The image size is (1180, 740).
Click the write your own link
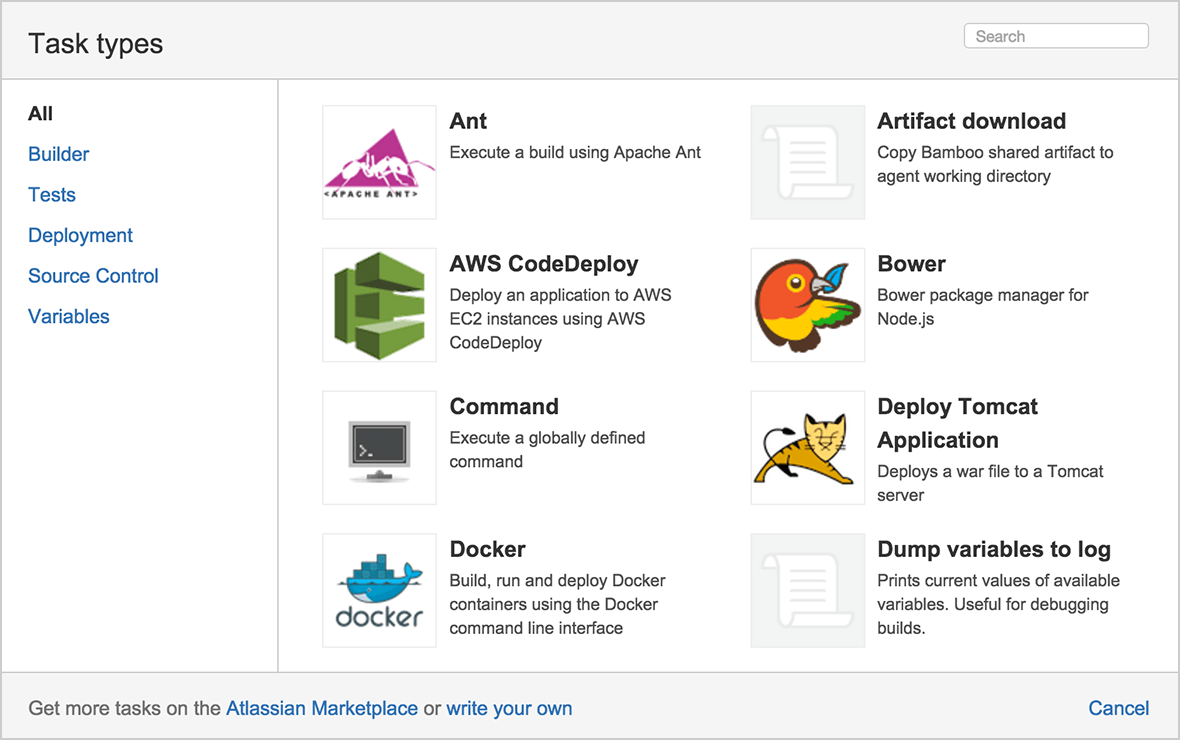[509, 708]
